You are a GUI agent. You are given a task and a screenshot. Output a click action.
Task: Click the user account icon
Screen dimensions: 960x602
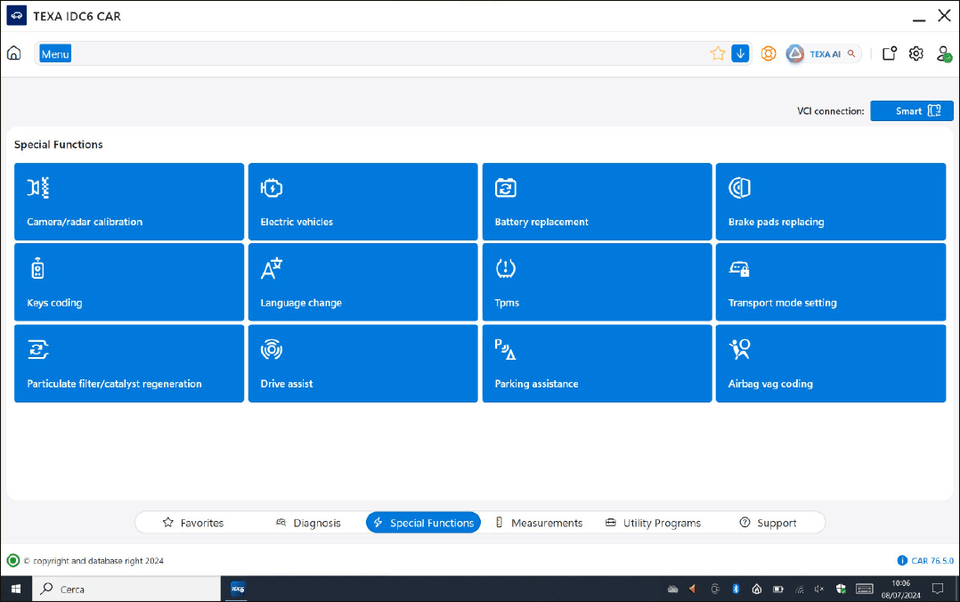click(x=943, y=54)
